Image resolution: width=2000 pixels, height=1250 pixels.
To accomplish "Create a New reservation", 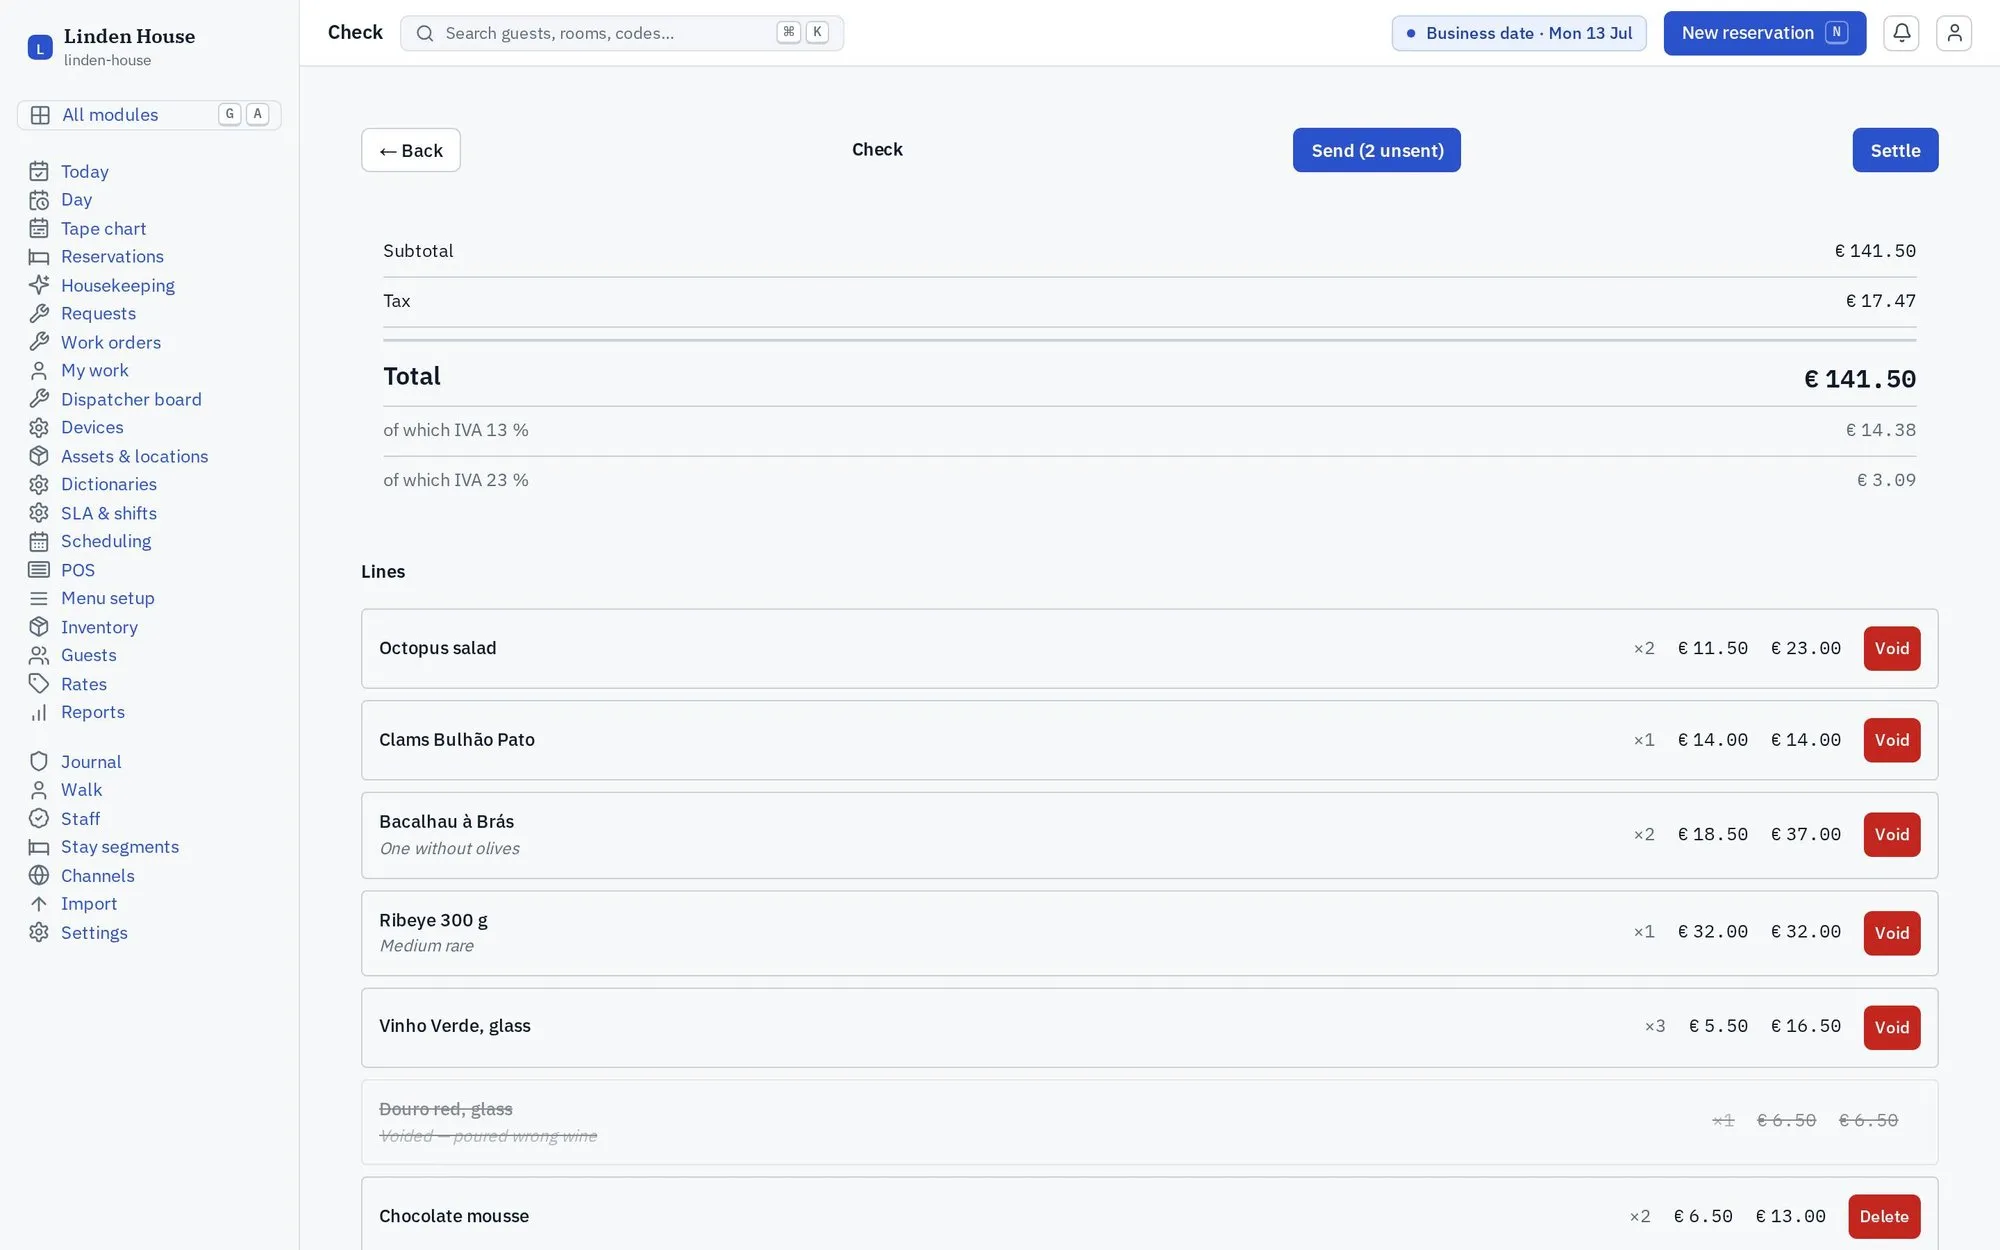I will pos(1765,33).
